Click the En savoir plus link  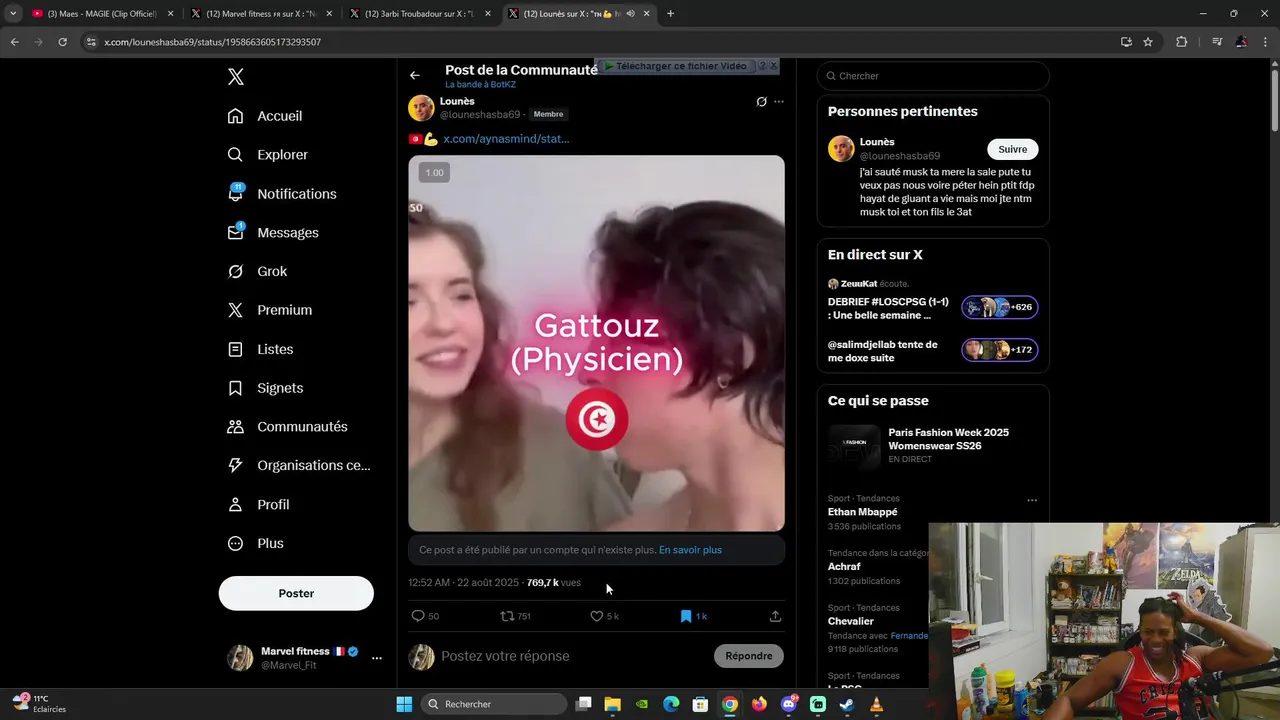[x=690, y=550]
